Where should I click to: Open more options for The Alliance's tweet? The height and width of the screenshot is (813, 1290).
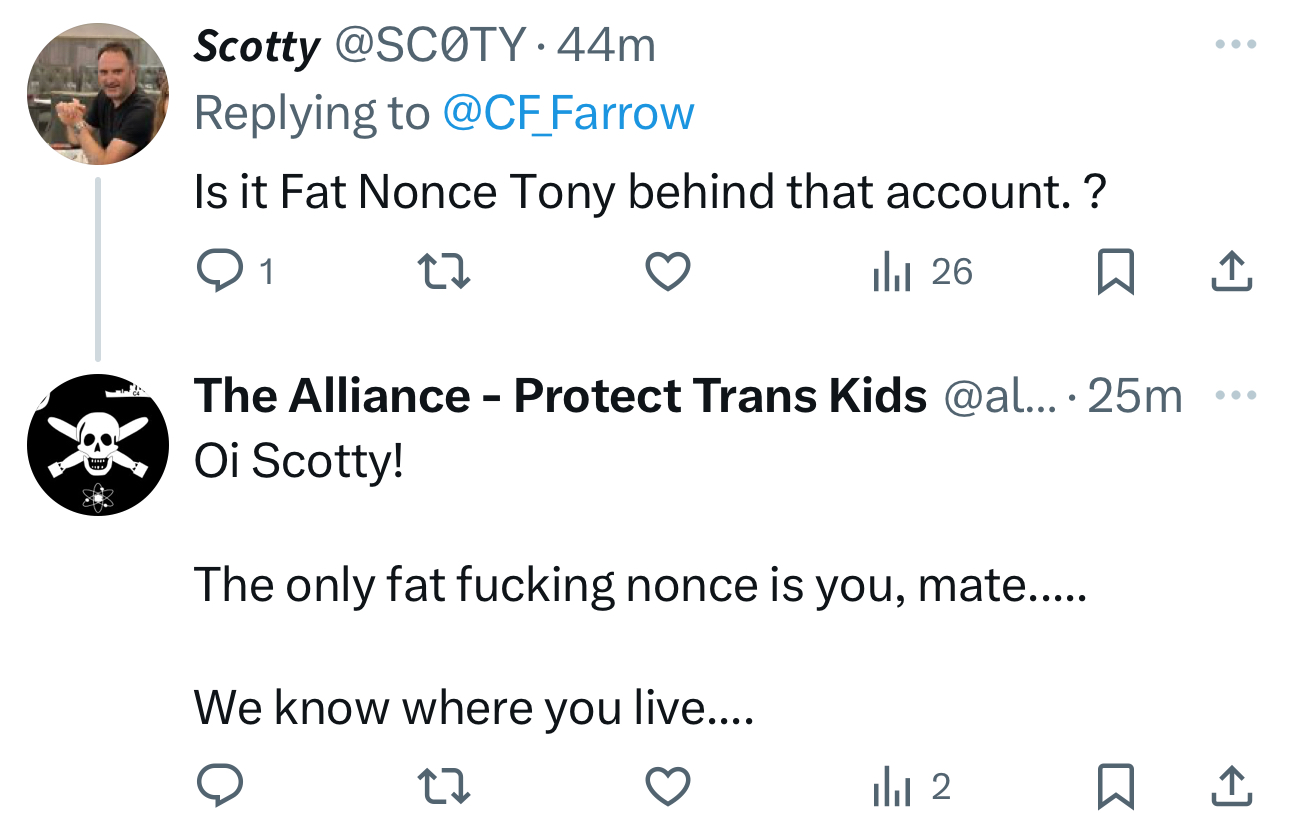(x=1233, y=395)
